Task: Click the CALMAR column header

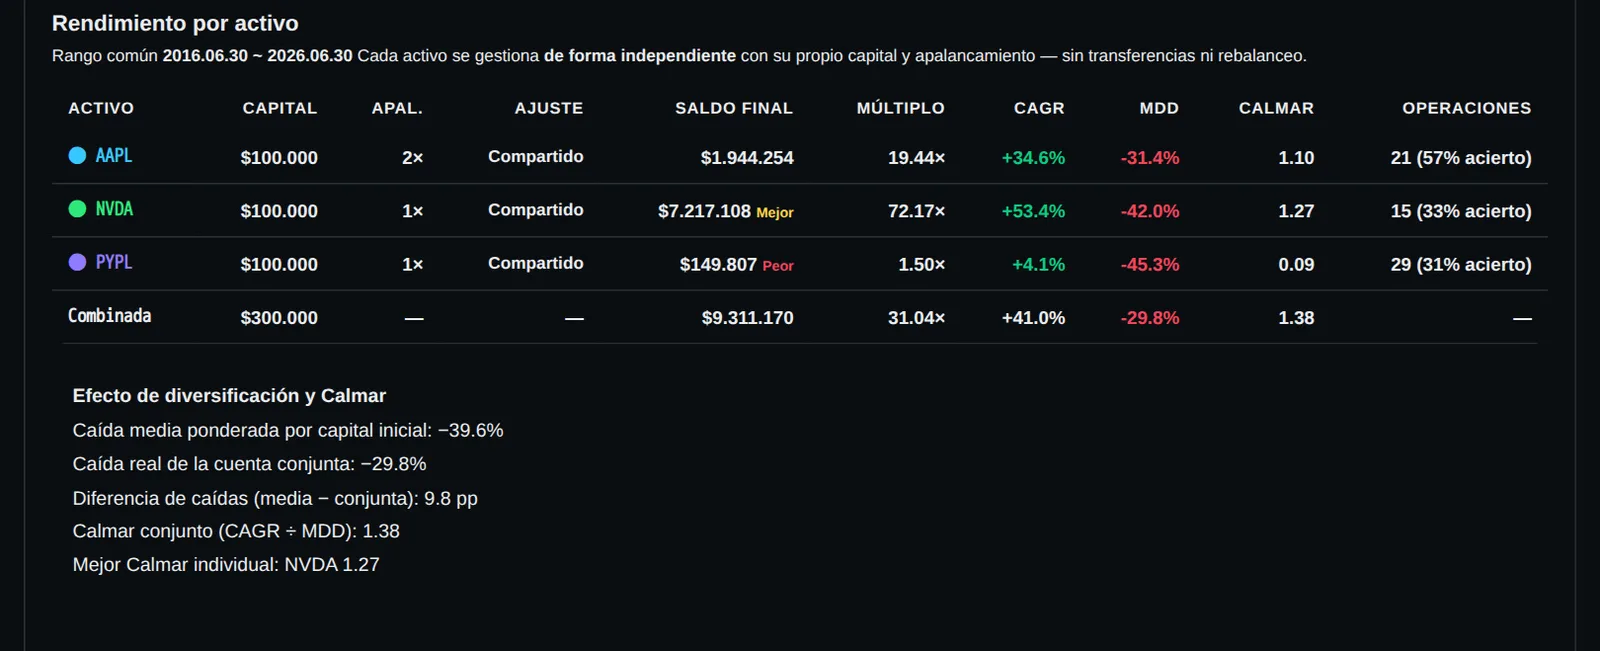Action: [1276, 108]
